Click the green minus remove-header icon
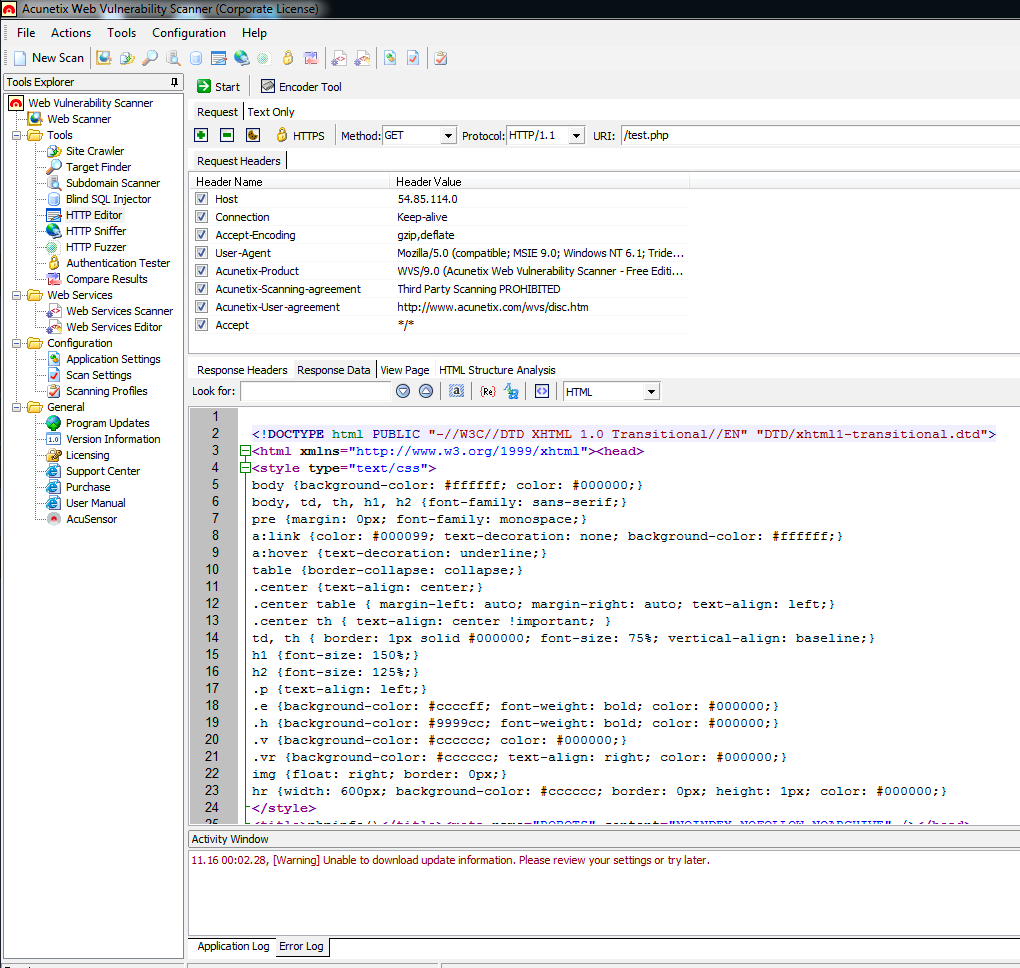The image size is (1020, 968). (x=227, y=135)
